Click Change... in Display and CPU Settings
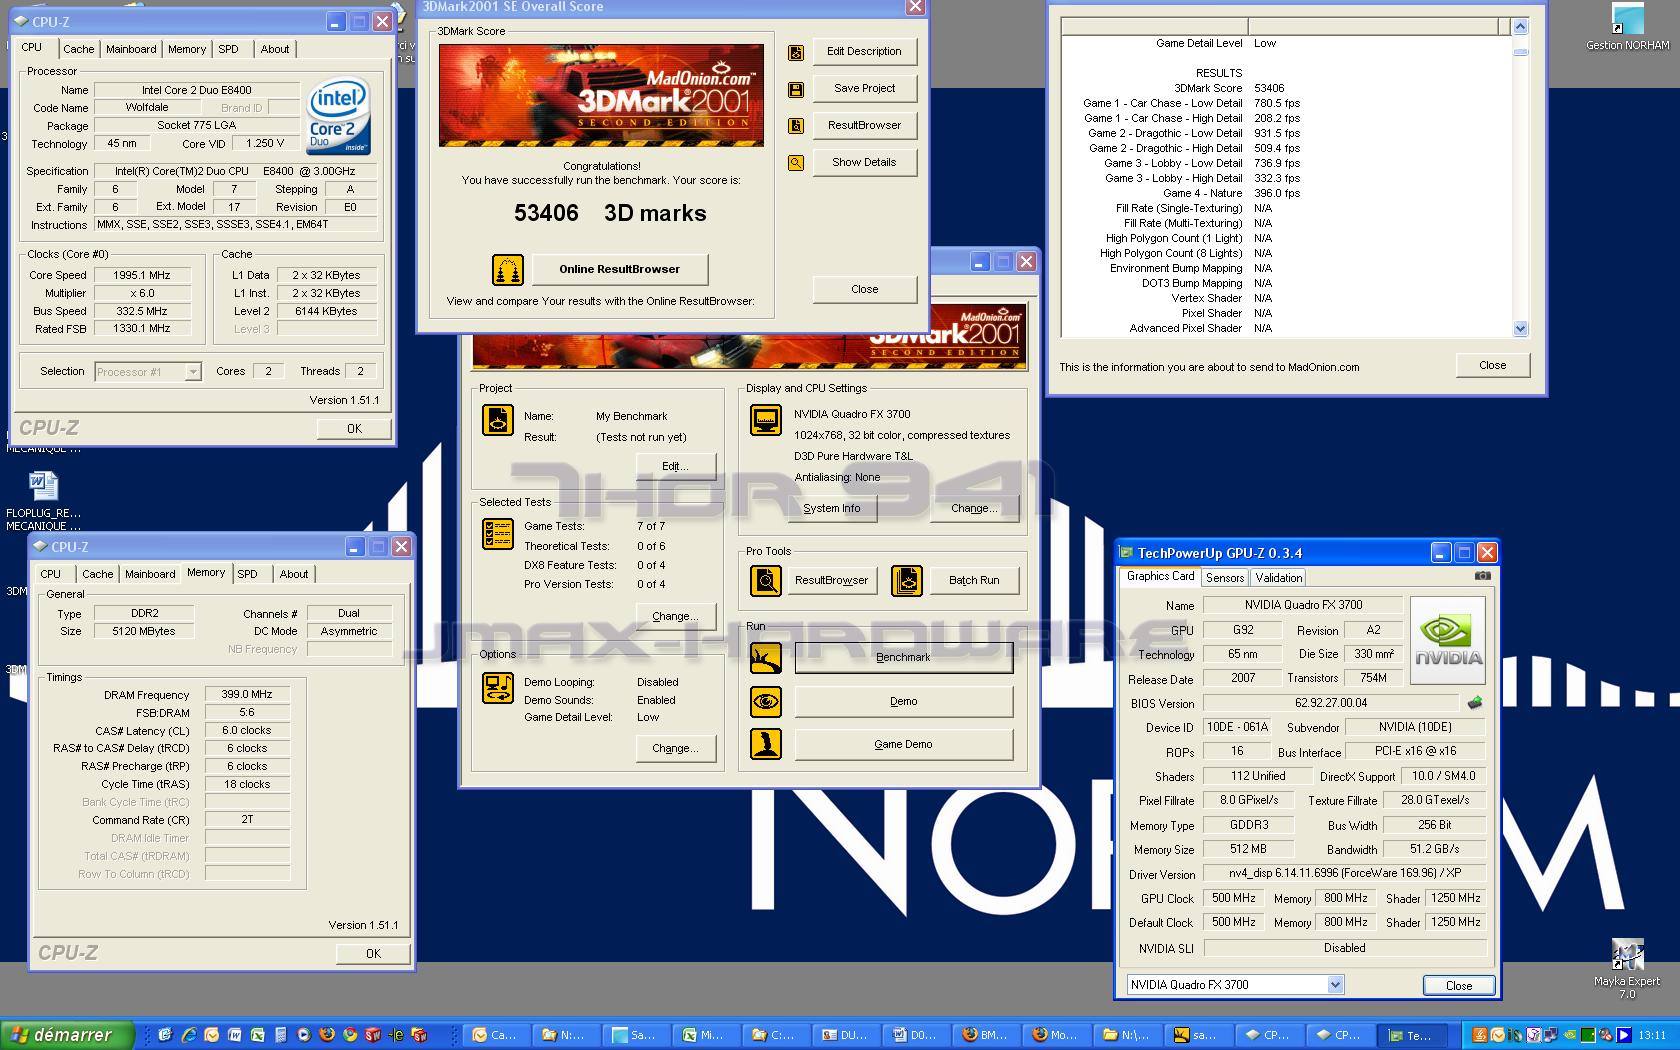The height and width of the screenshot is (1050, 1680). pyautogui.click(x=974, y=508)
